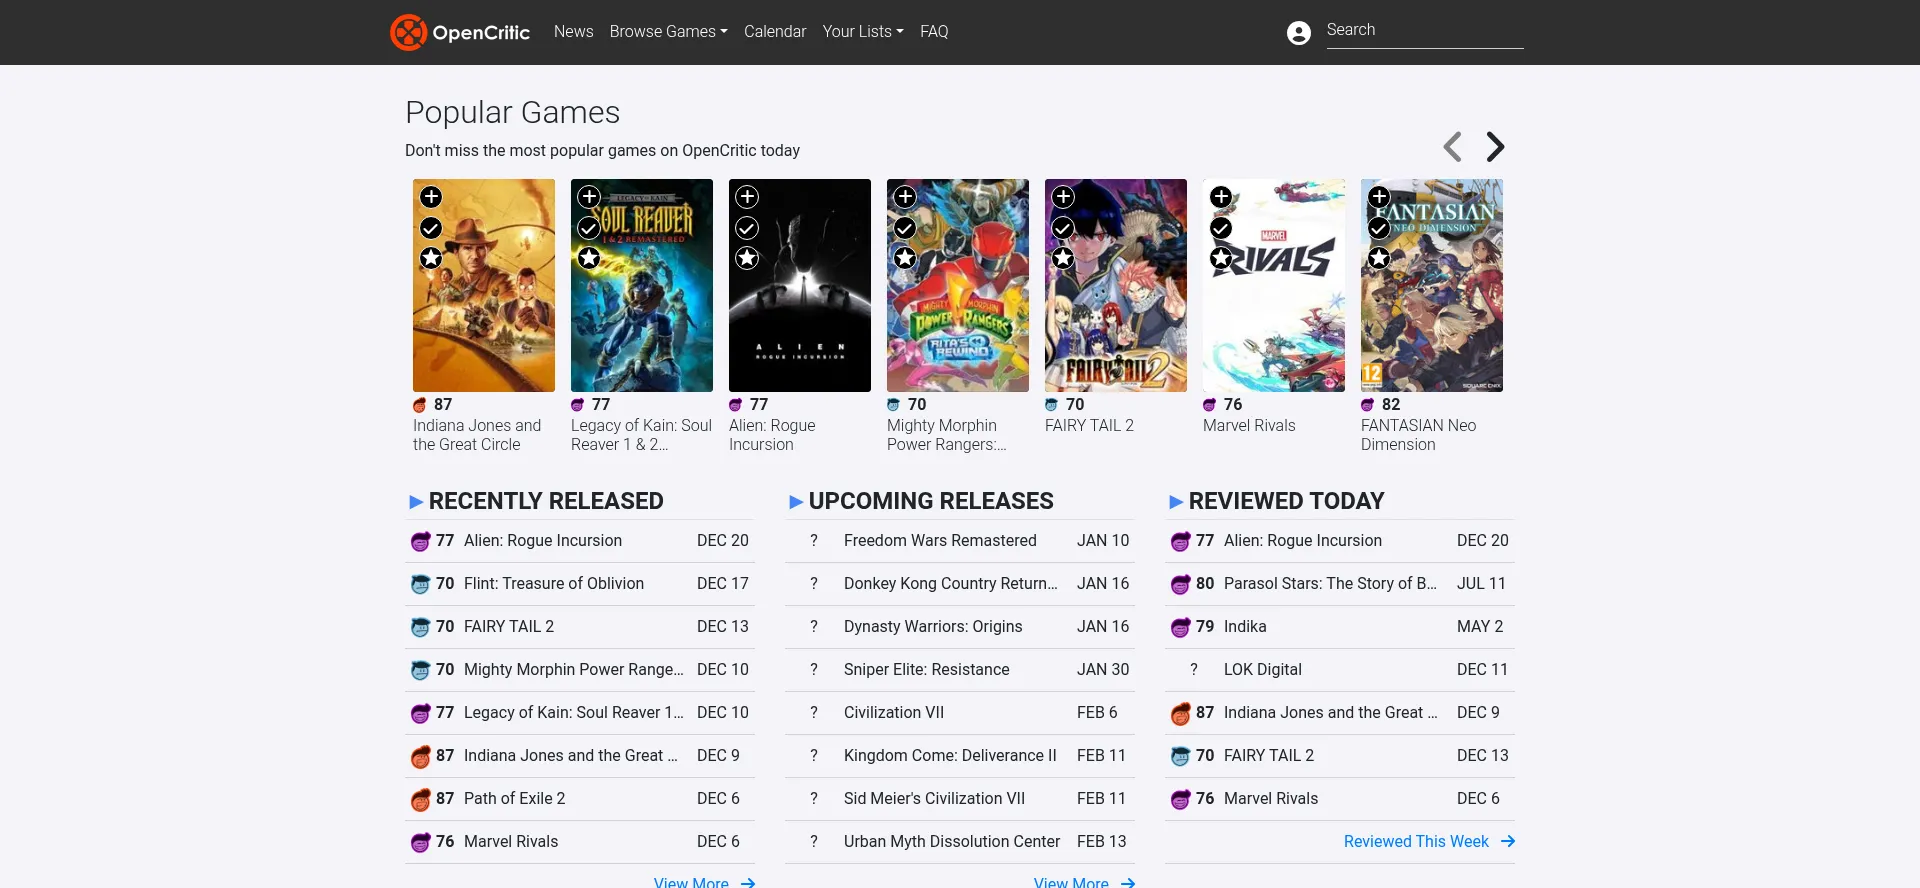Go to the FAQ page

coord(933,32)
